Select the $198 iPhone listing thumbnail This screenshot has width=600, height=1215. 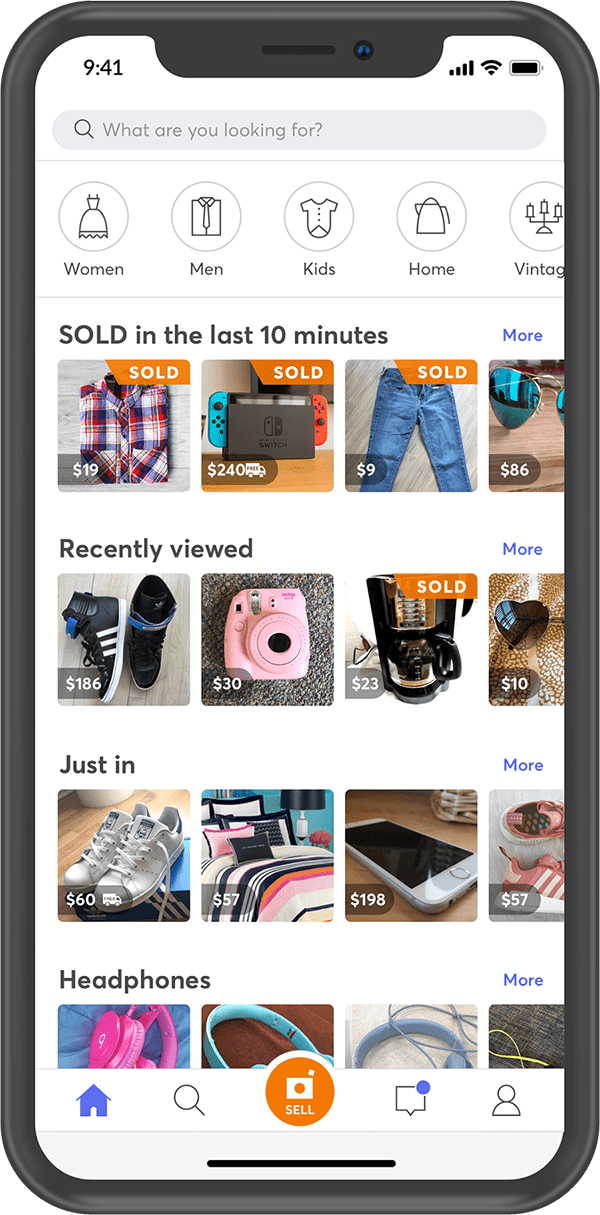(411, 856)
